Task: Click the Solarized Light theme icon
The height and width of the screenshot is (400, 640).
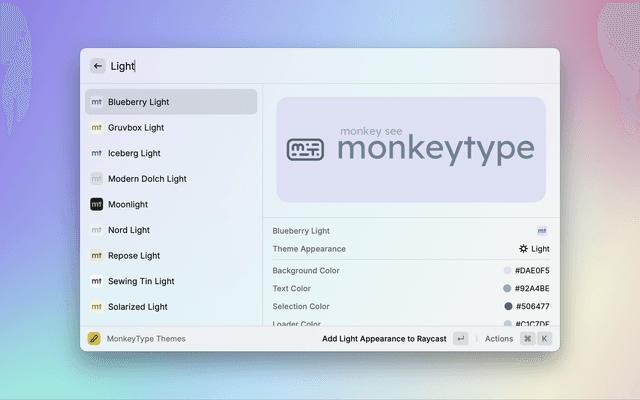Action: coord(96,307)
